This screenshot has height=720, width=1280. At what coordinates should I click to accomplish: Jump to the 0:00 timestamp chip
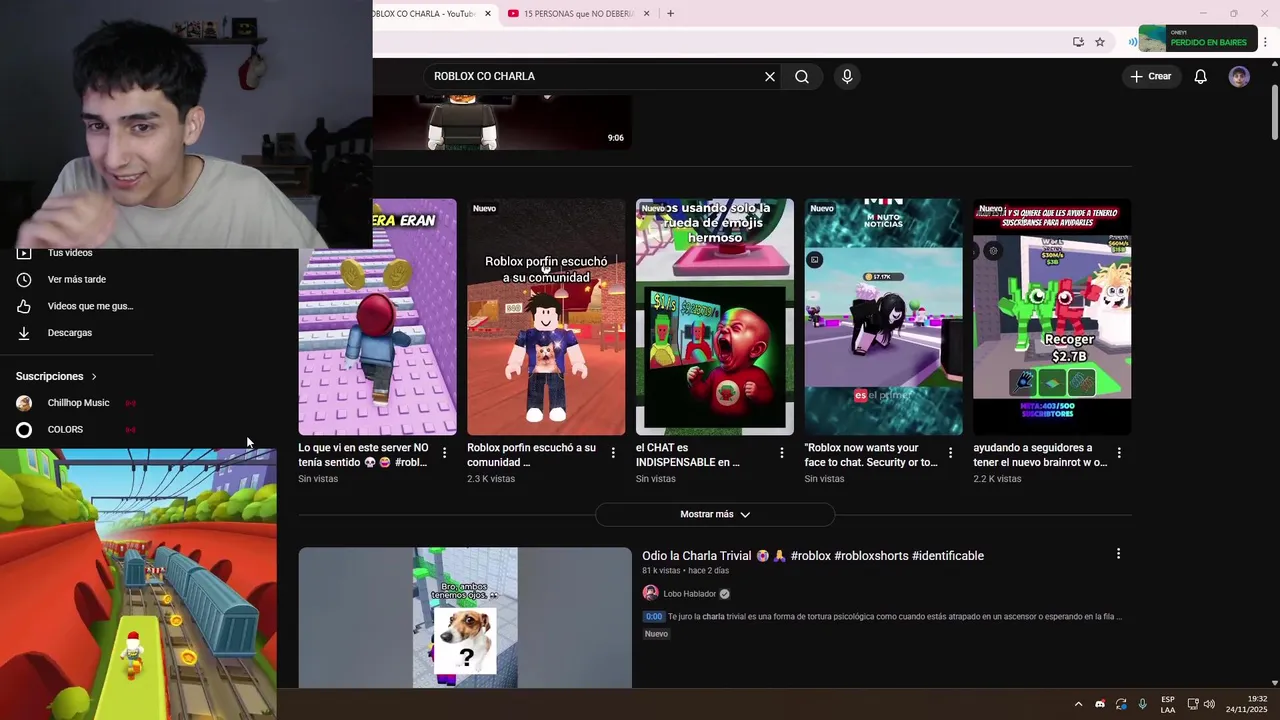(653, 617)
